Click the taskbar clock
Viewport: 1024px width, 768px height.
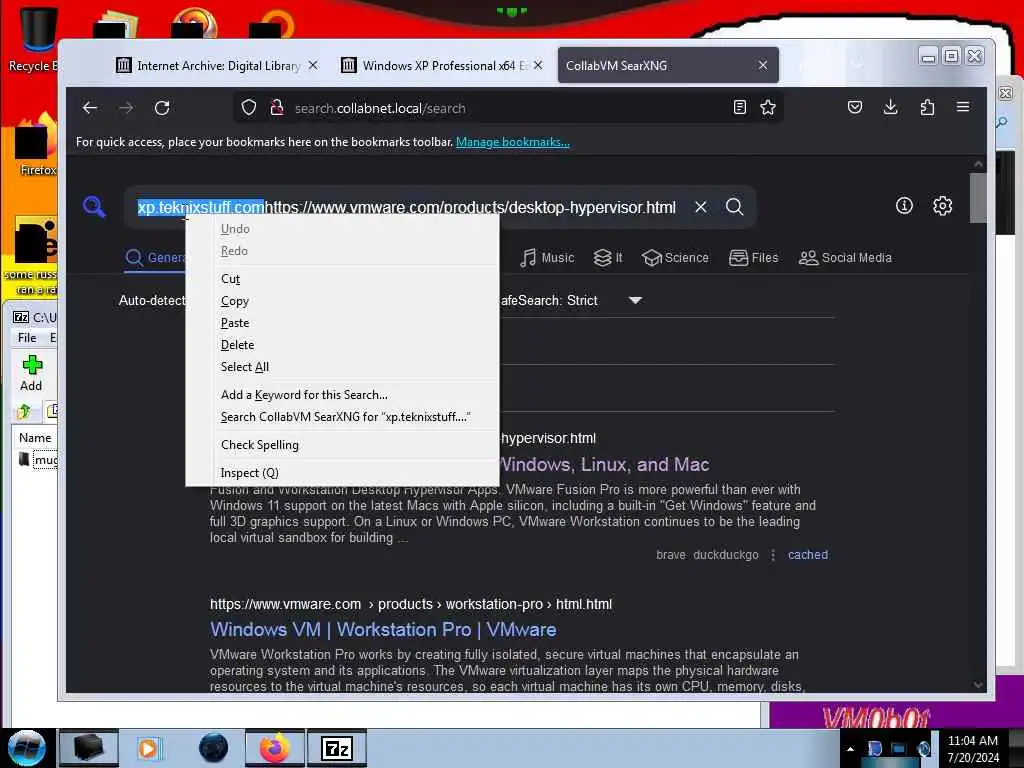tap(973, 749)
